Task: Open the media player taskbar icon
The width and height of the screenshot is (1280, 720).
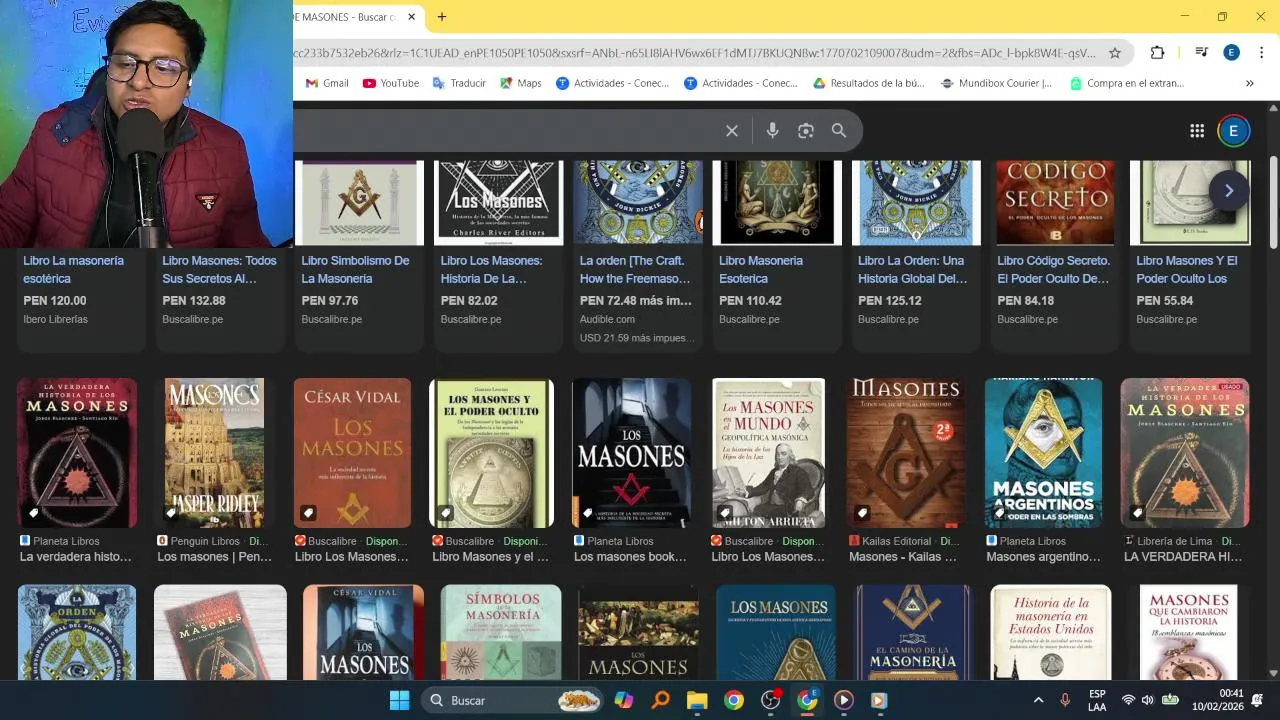Action: point(843,700)
